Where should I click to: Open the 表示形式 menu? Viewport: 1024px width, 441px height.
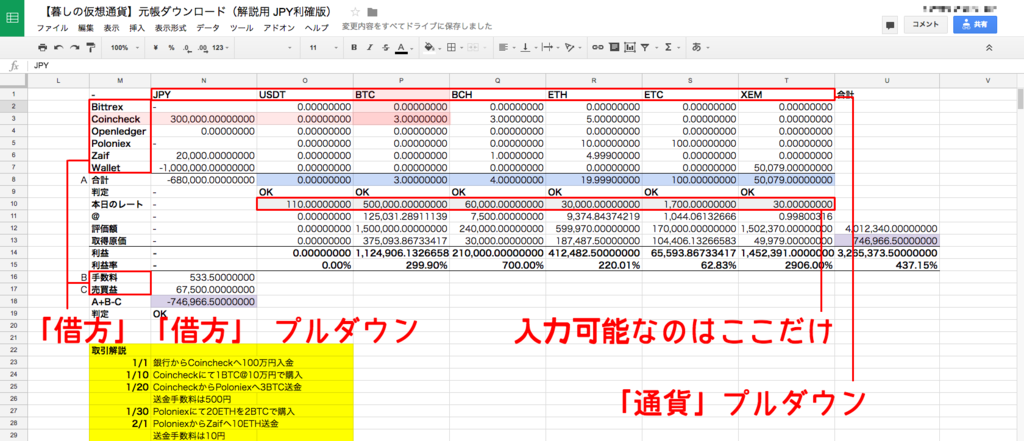170,28
